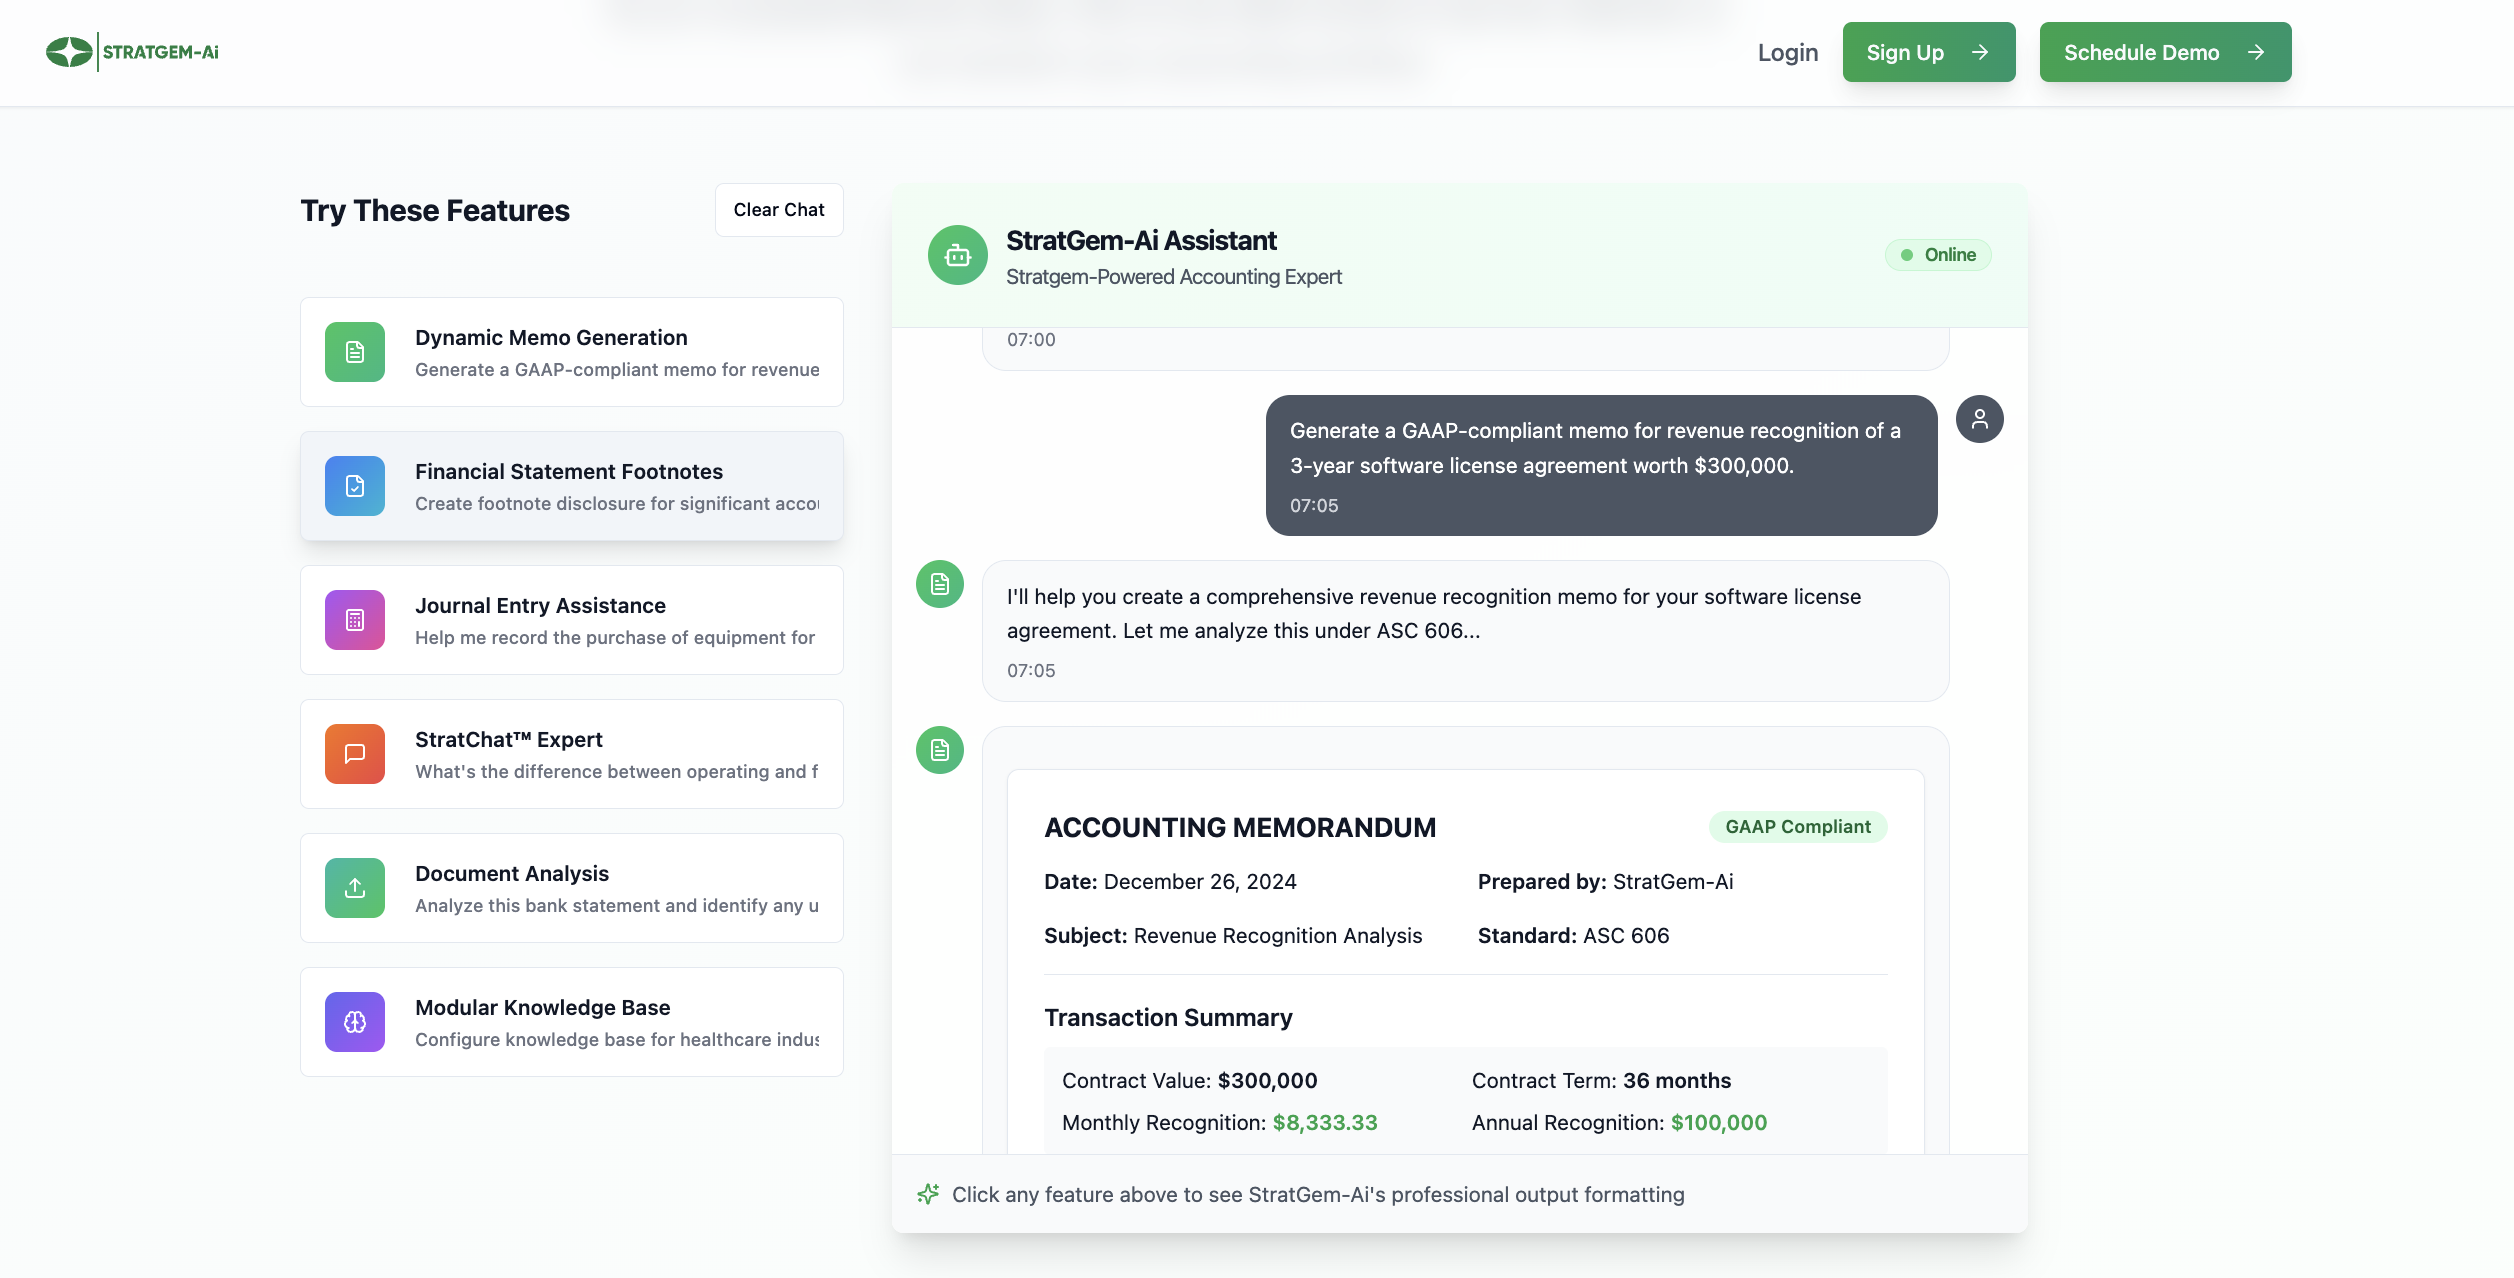Open the Login page
Viewport: 2514px width, 1278px height.
tap(1787, 52)
